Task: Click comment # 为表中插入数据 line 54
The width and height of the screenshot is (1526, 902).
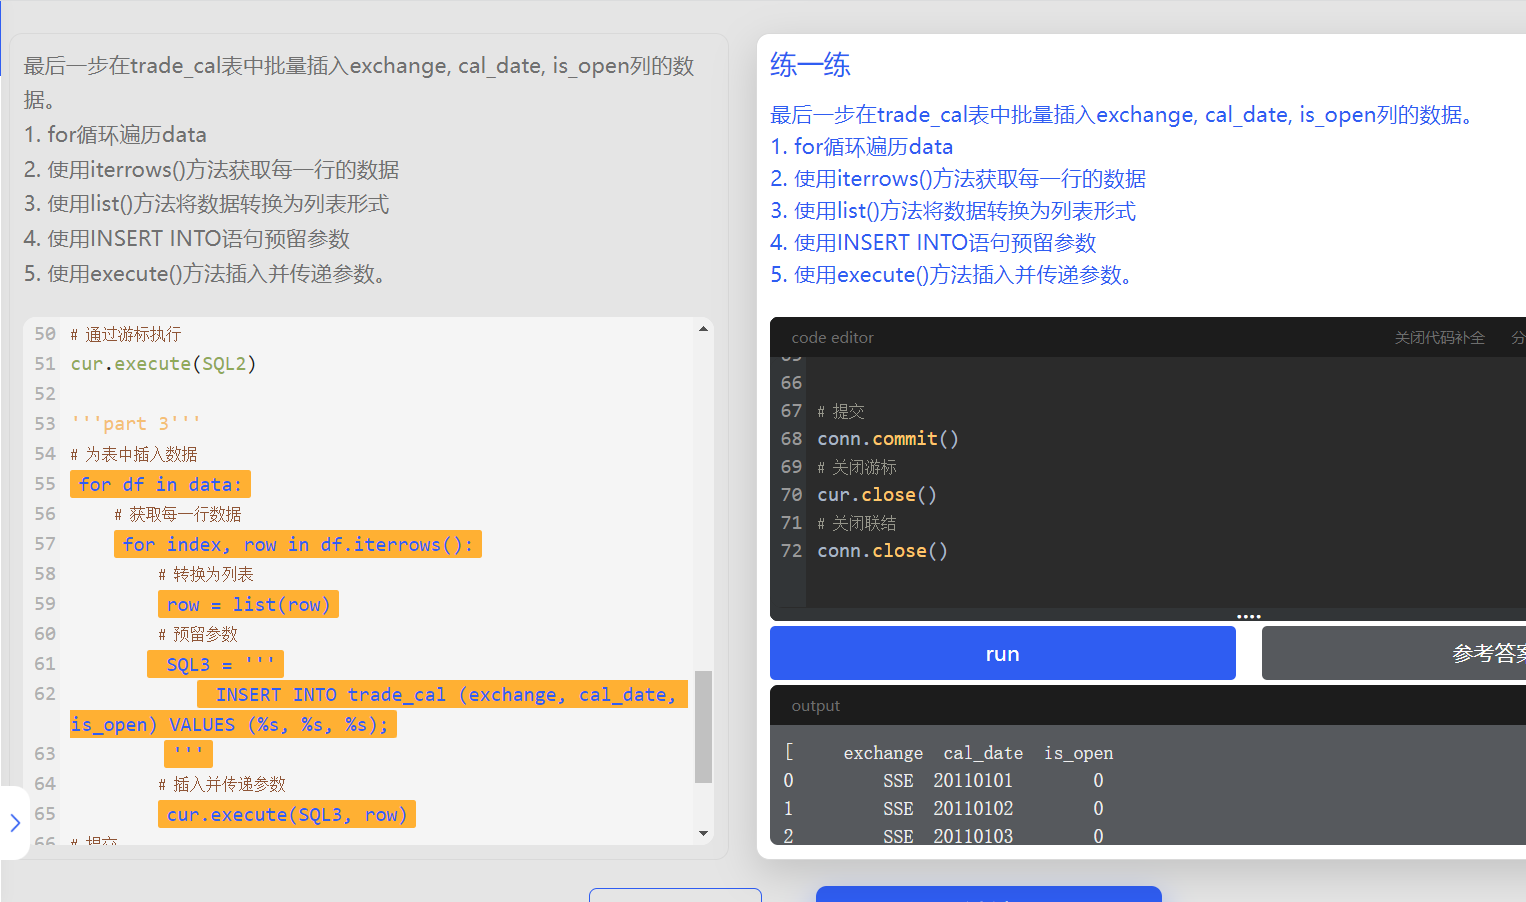Action: tap(134, 454)
